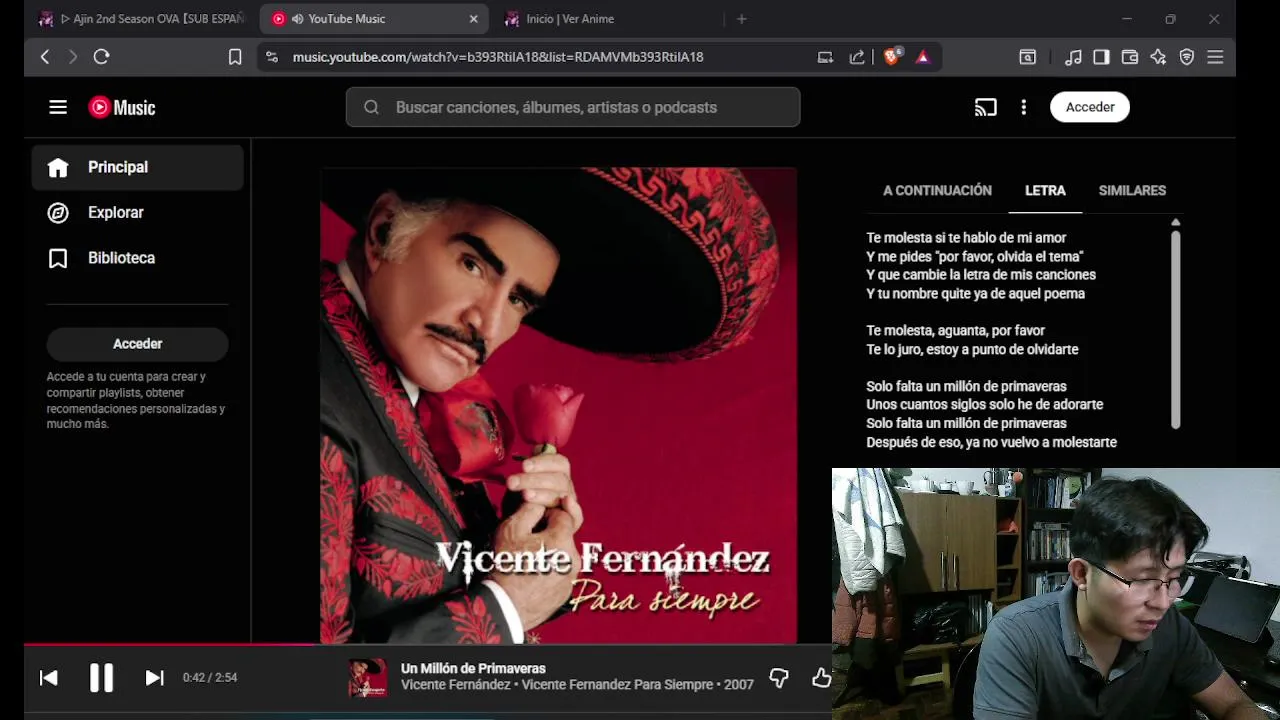Select the LETRA tab
Image resolution: width=1280 pixels, height=720 pixels.
click(1045, 190)
